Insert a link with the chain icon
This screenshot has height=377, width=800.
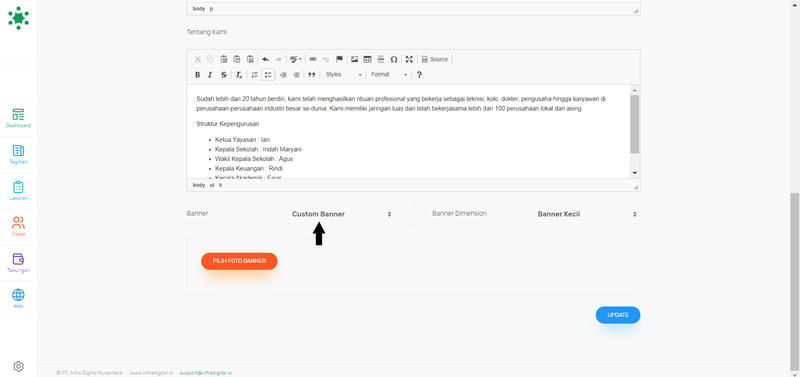pos(313,59)
